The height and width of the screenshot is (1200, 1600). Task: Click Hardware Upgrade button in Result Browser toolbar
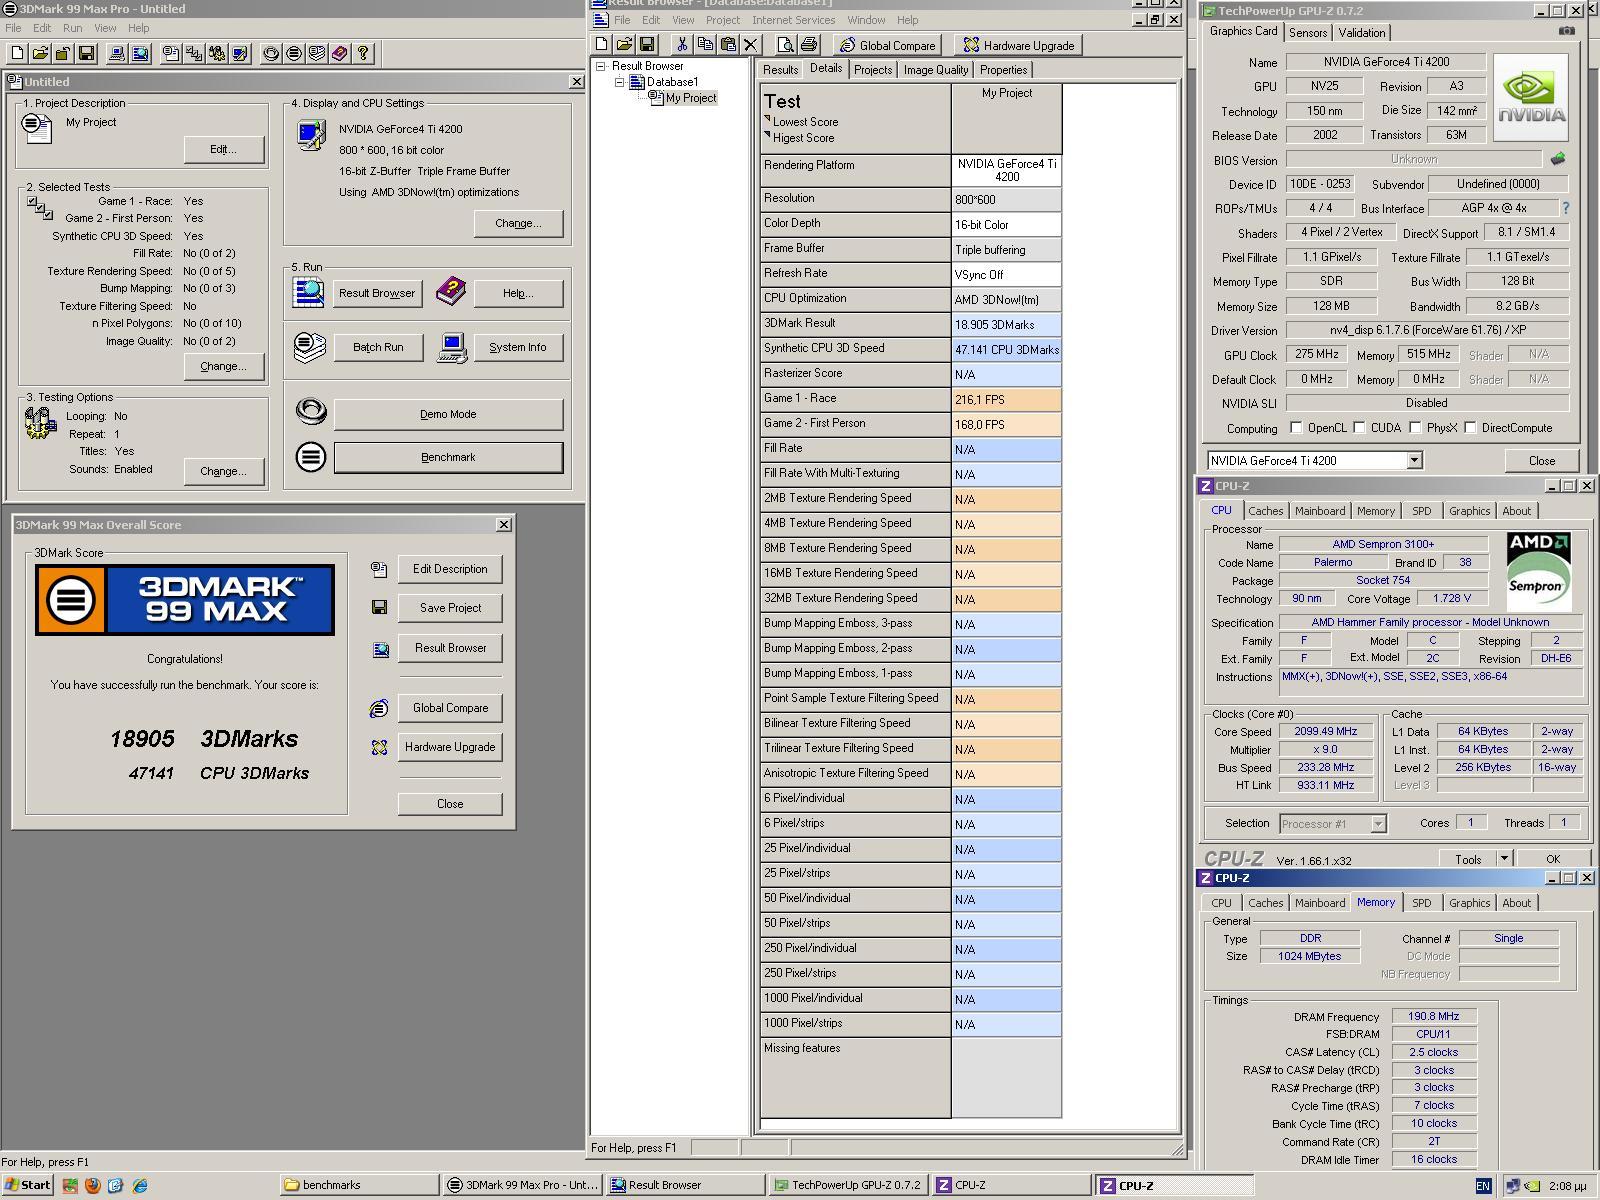click(x=1018, y=45)
